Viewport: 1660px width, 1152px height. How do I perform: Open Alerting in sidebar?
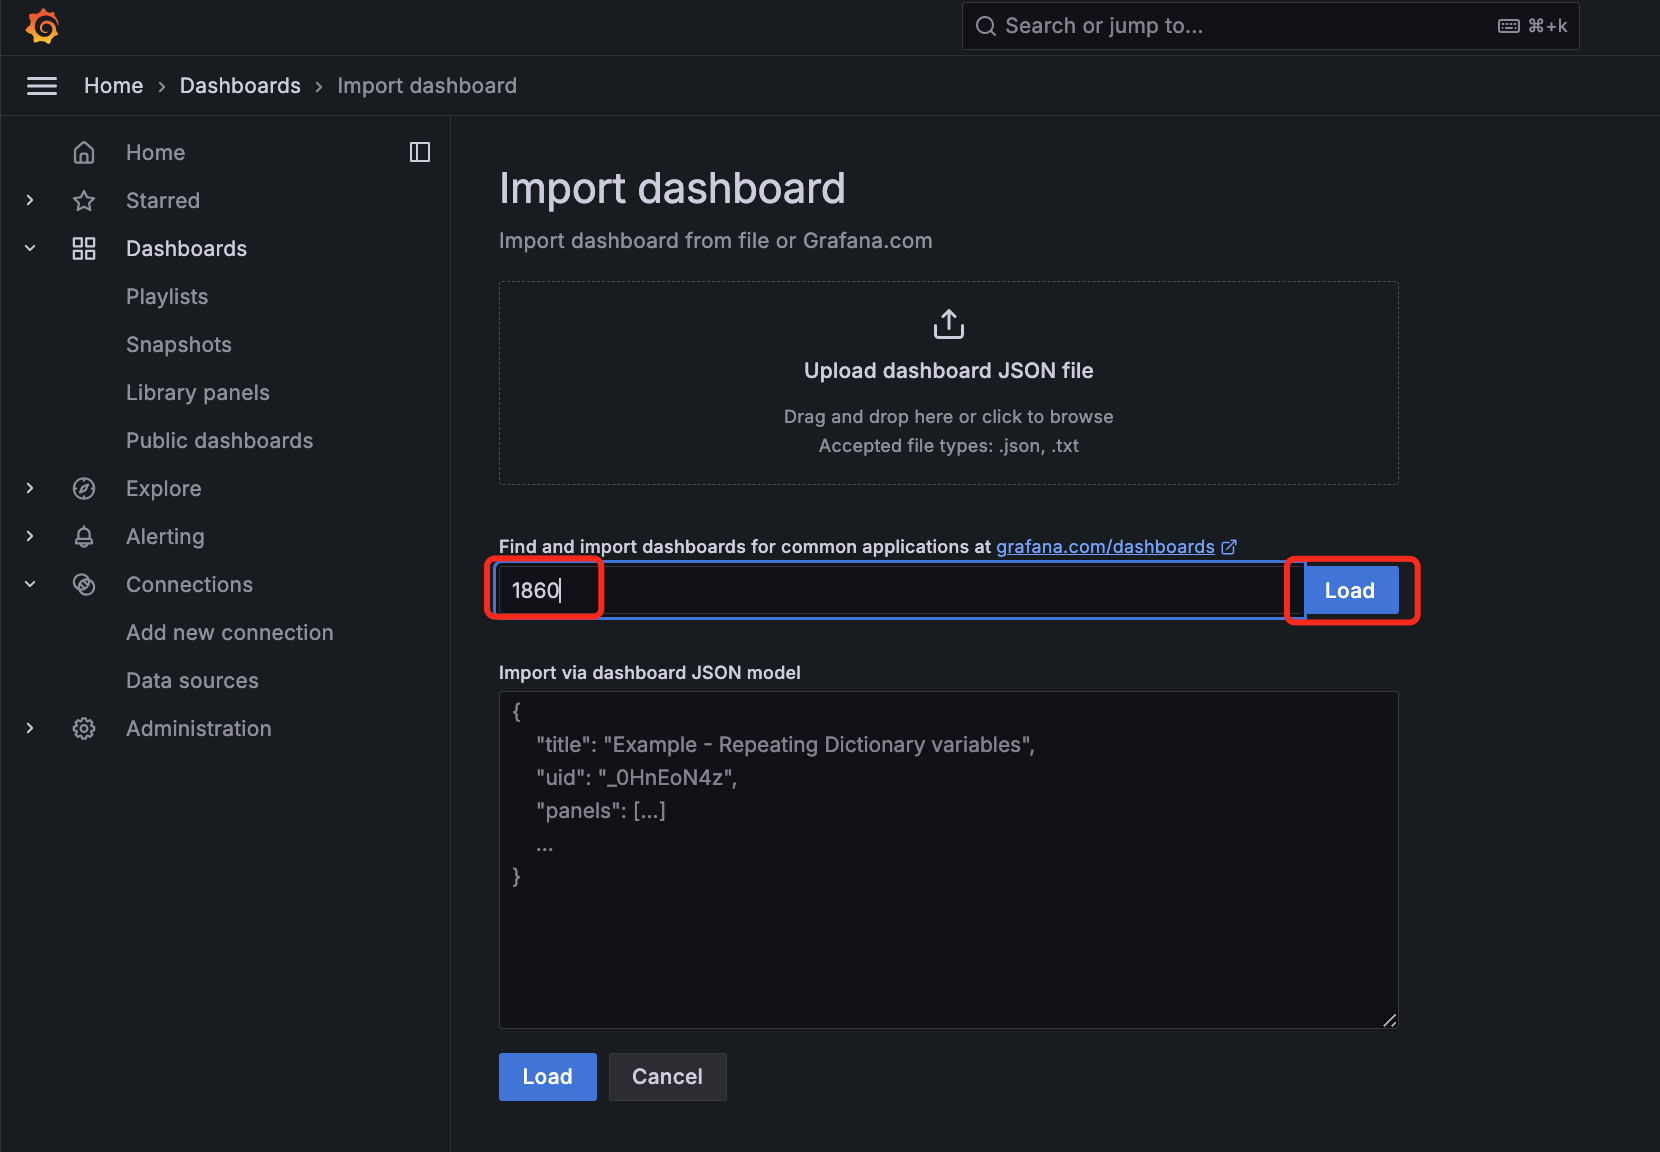[165, 537]
